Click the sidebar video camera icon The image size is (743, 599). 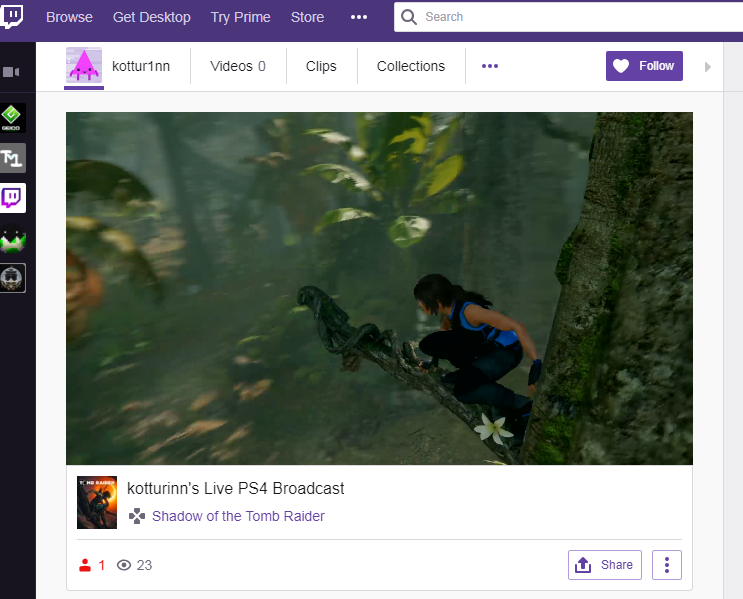[x=11, y=72]
